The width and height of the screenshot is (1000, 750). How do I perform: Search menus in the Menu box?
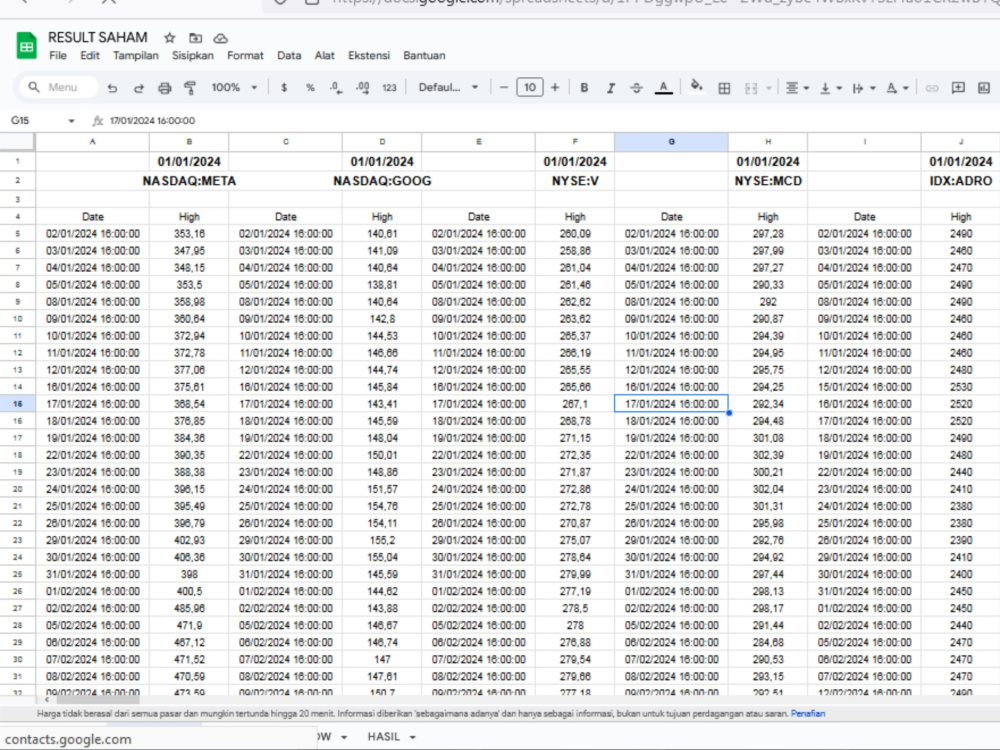[x=59, y=87]
